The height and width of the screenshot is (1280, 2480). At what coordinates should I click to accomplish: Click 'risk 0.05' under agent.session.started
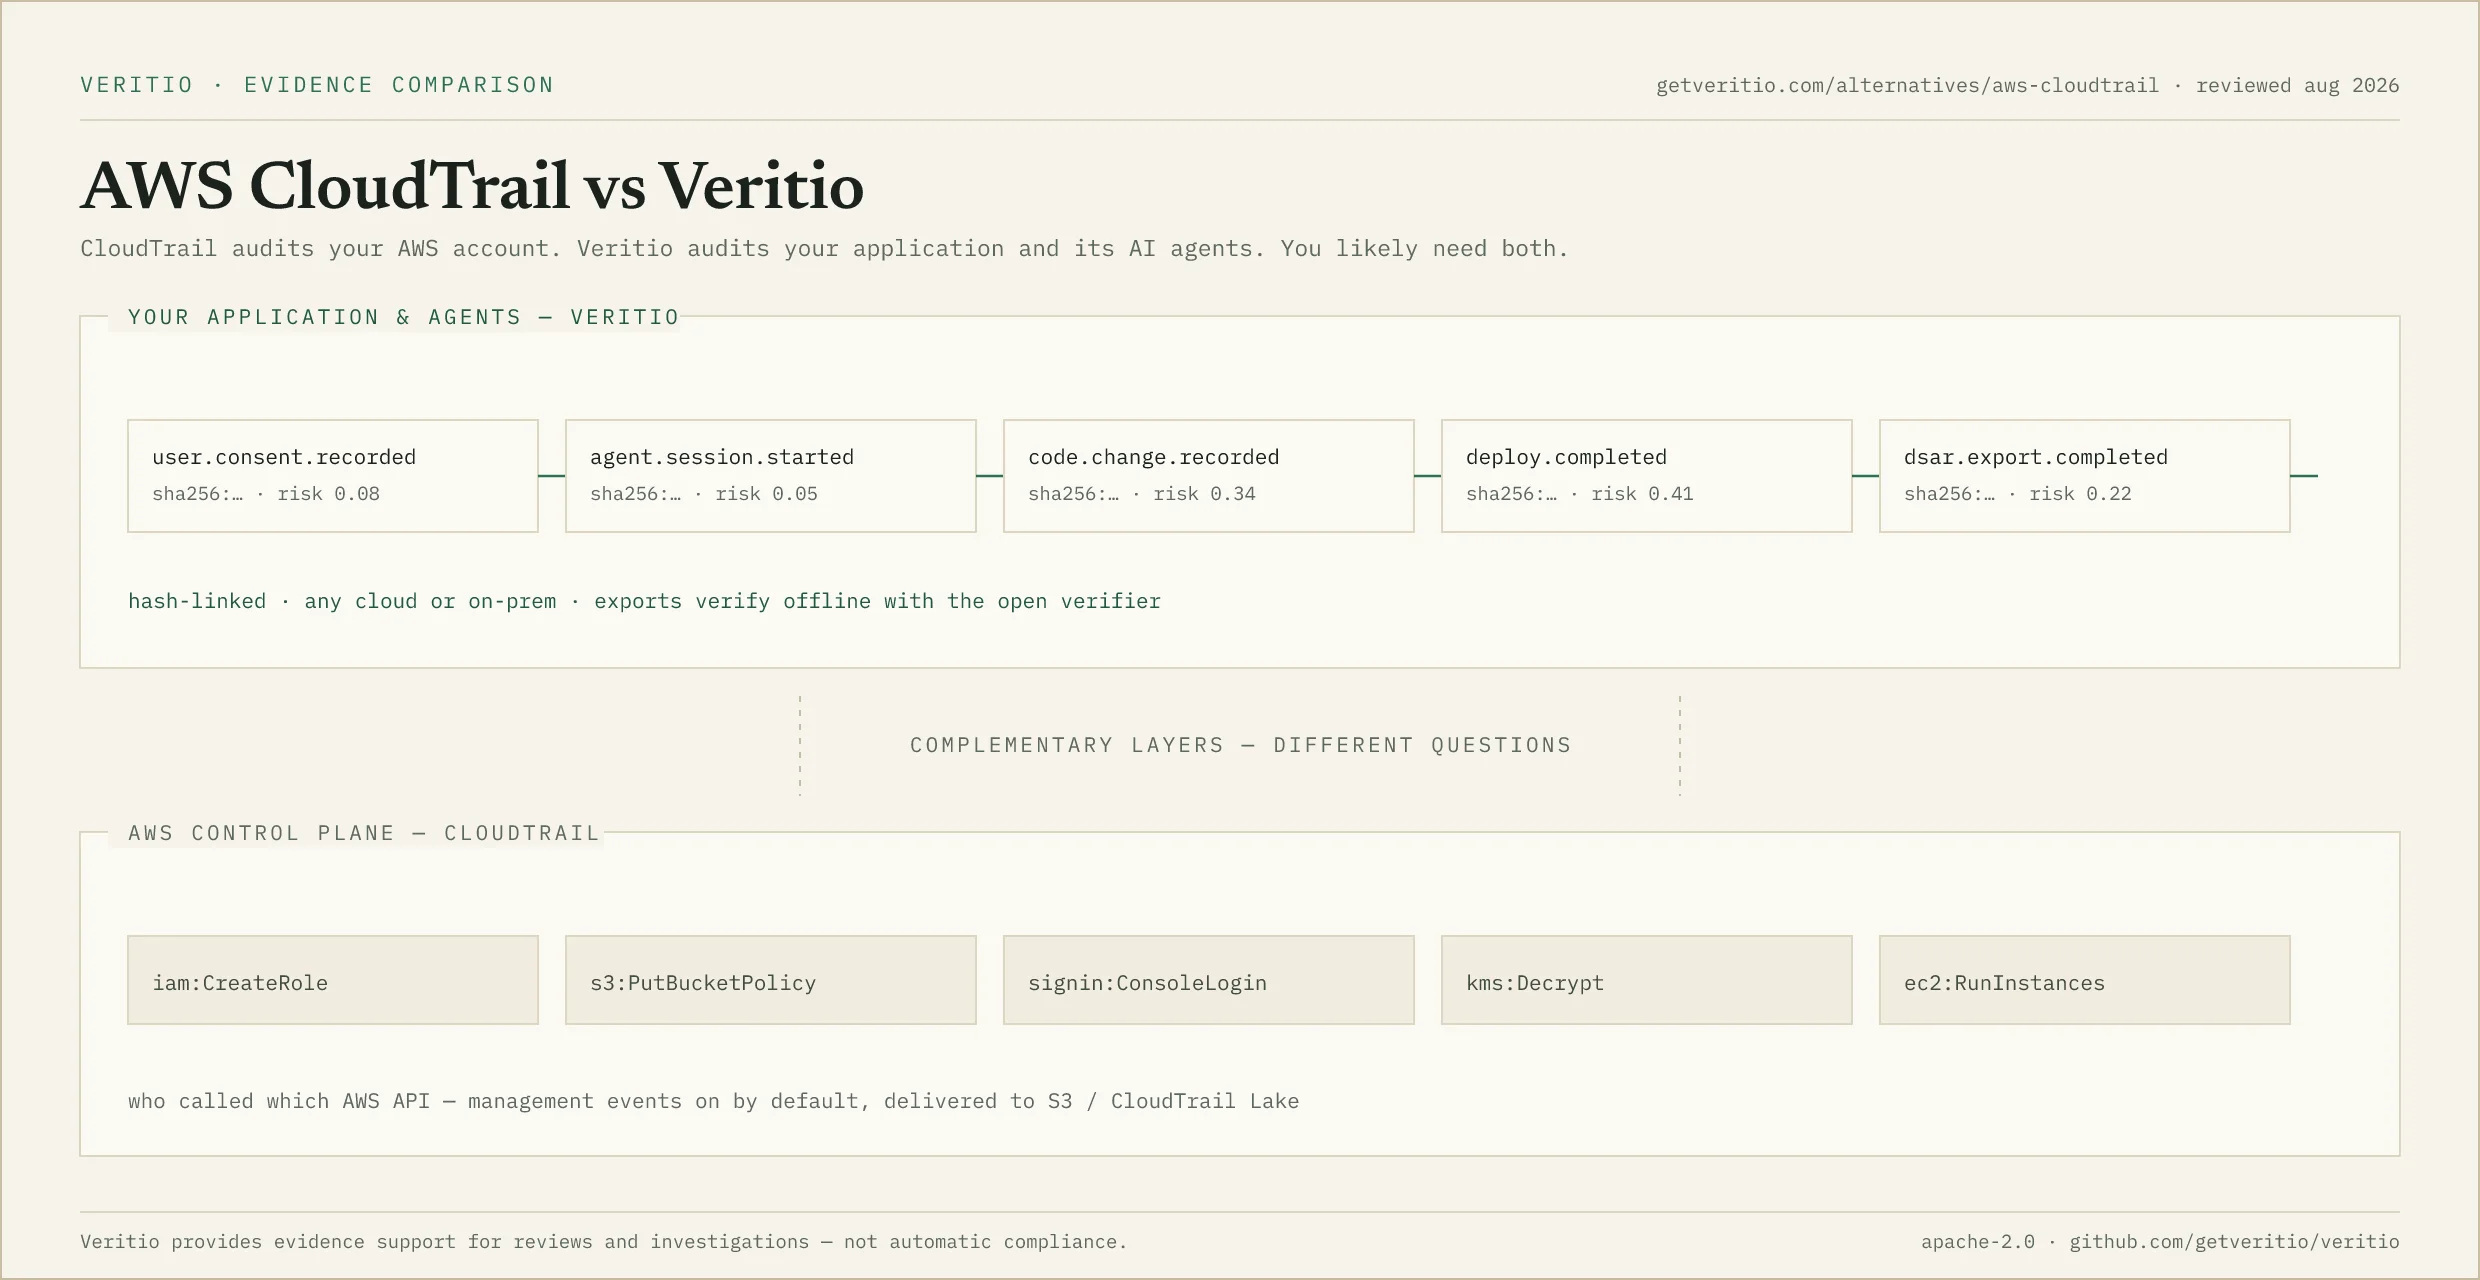coord(766,494)
